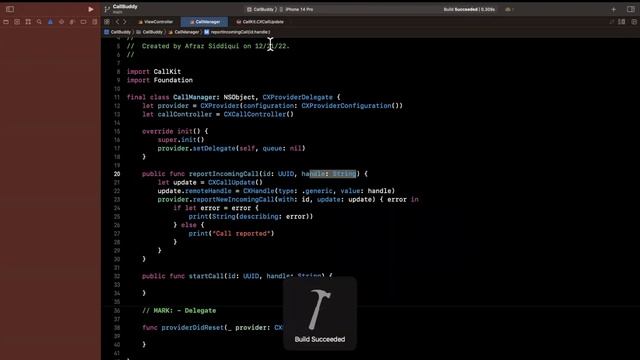
Task: Open the Find navigator magnifier
Action: [x=39, y=22]
